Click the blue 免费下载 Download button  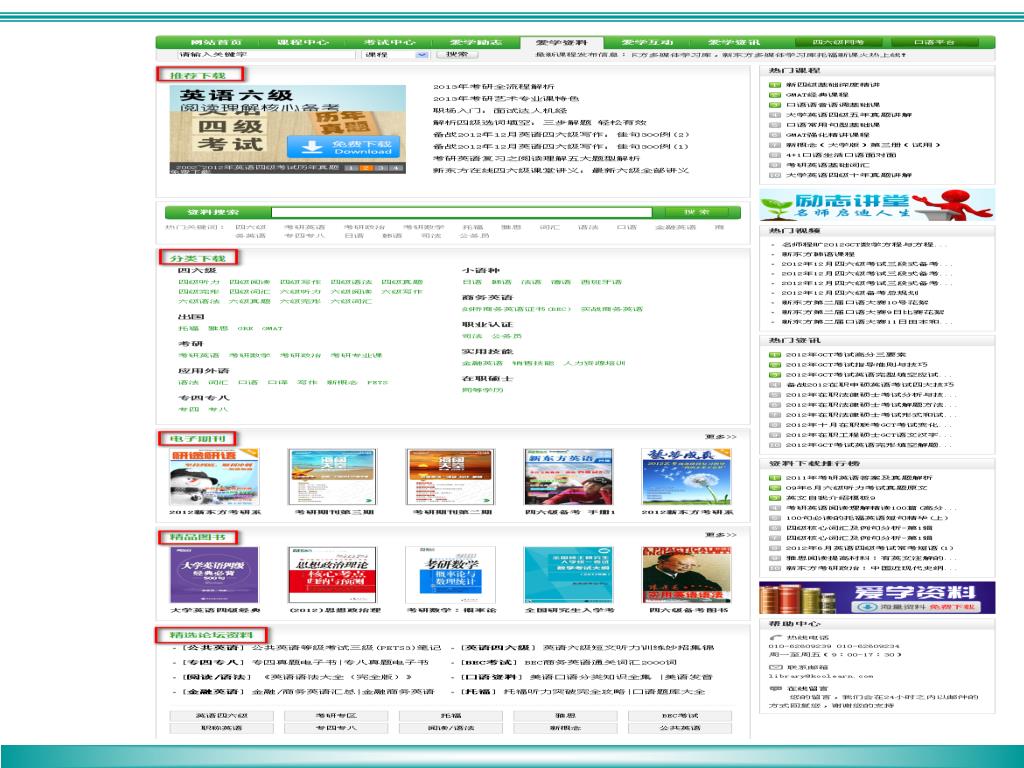point(353,146)
